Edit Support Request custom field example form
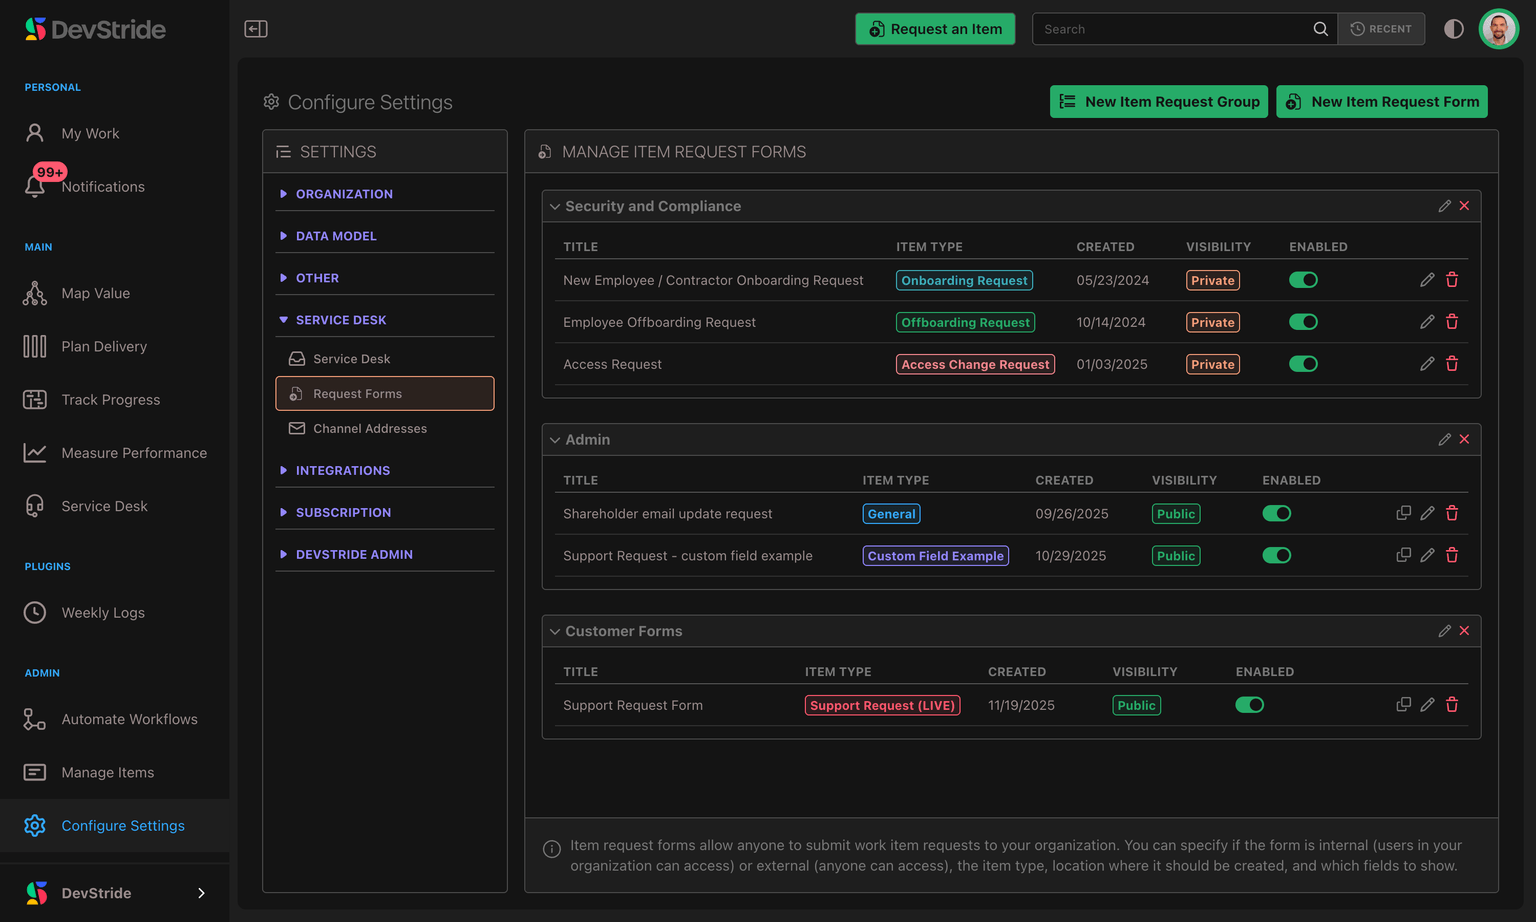This screenshot has width=1536, height=922. coord(1427,555)
